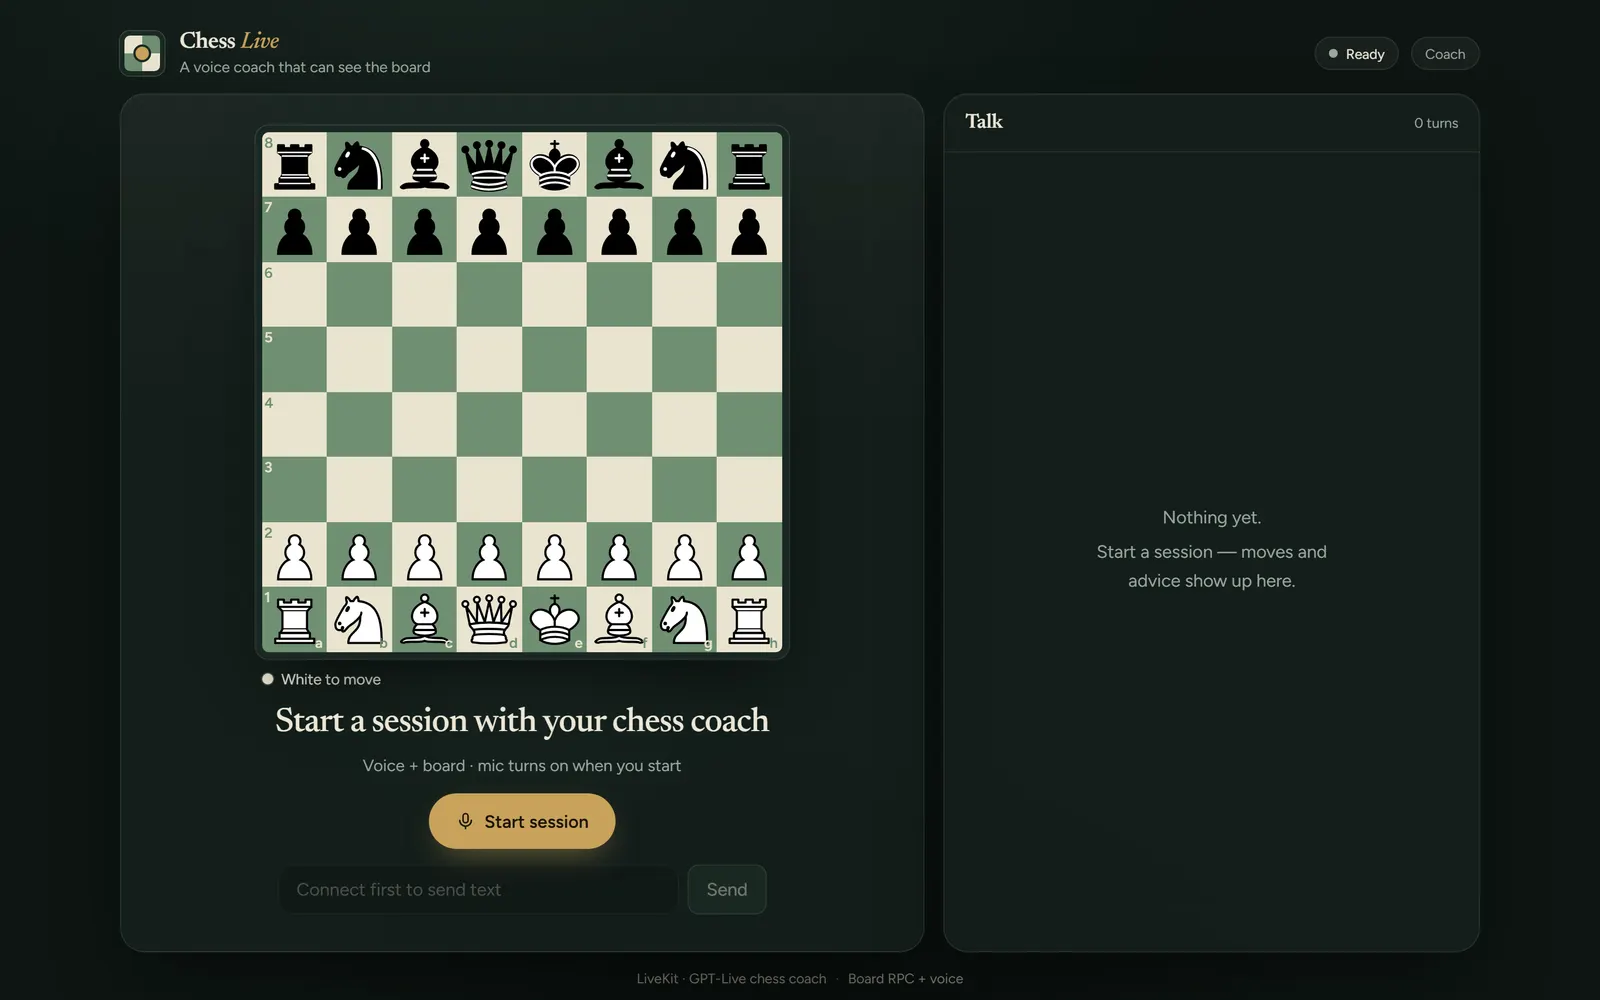Select the black knight on b8
Viewport: 1600px width, 1000px height.
pyautogui.click(x=359, y=164)
